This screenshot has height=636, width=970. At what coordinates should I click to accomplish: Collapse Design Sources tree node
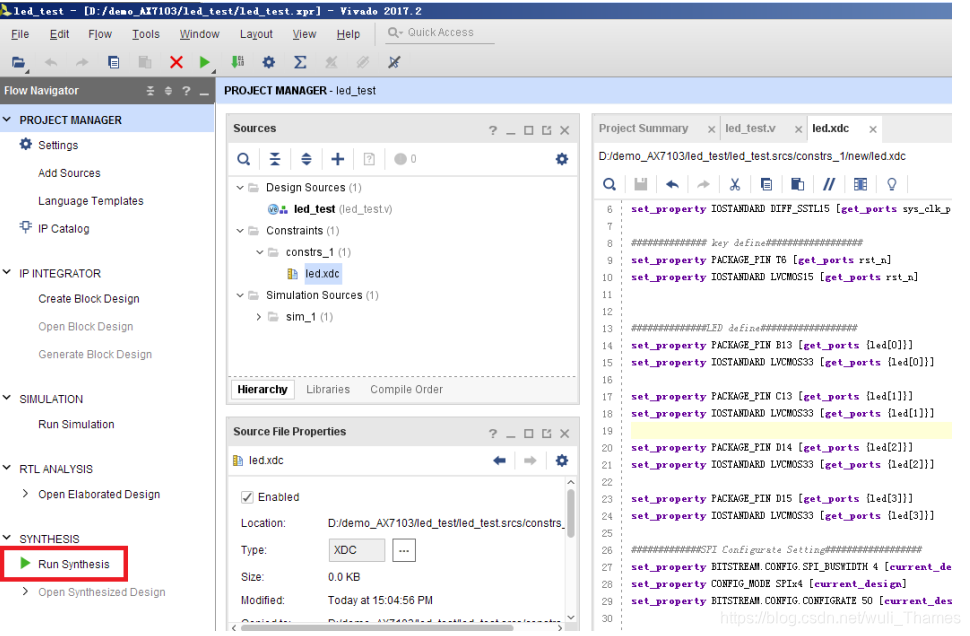click(x=240, y=187)
